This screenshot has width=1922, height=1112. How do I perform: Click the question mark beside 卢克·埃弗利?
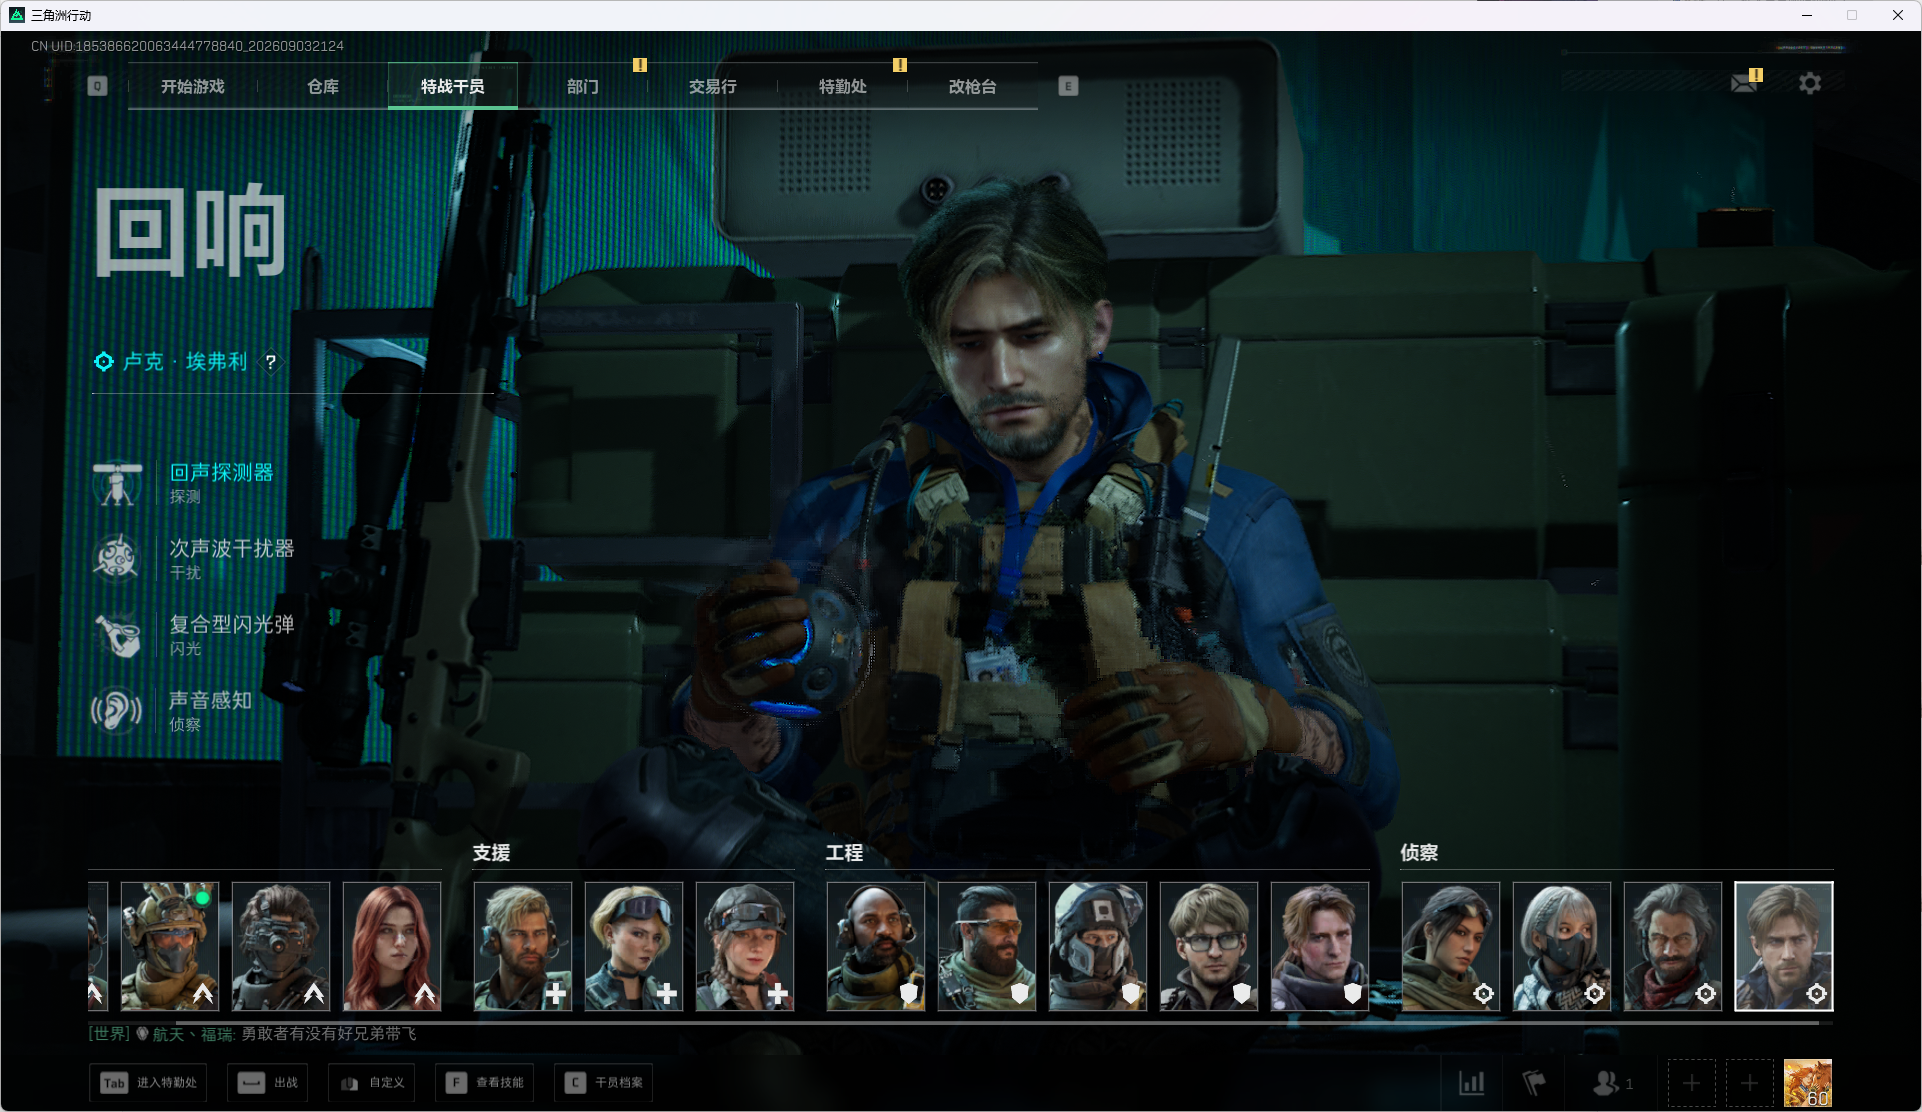pyautogui.click(x=270, y=362)
